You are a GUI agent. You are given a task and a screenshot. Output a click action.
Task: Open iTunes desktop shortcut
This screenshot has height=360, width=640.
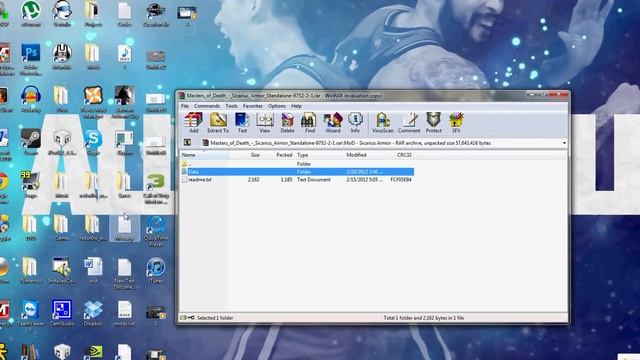(156, 270)
